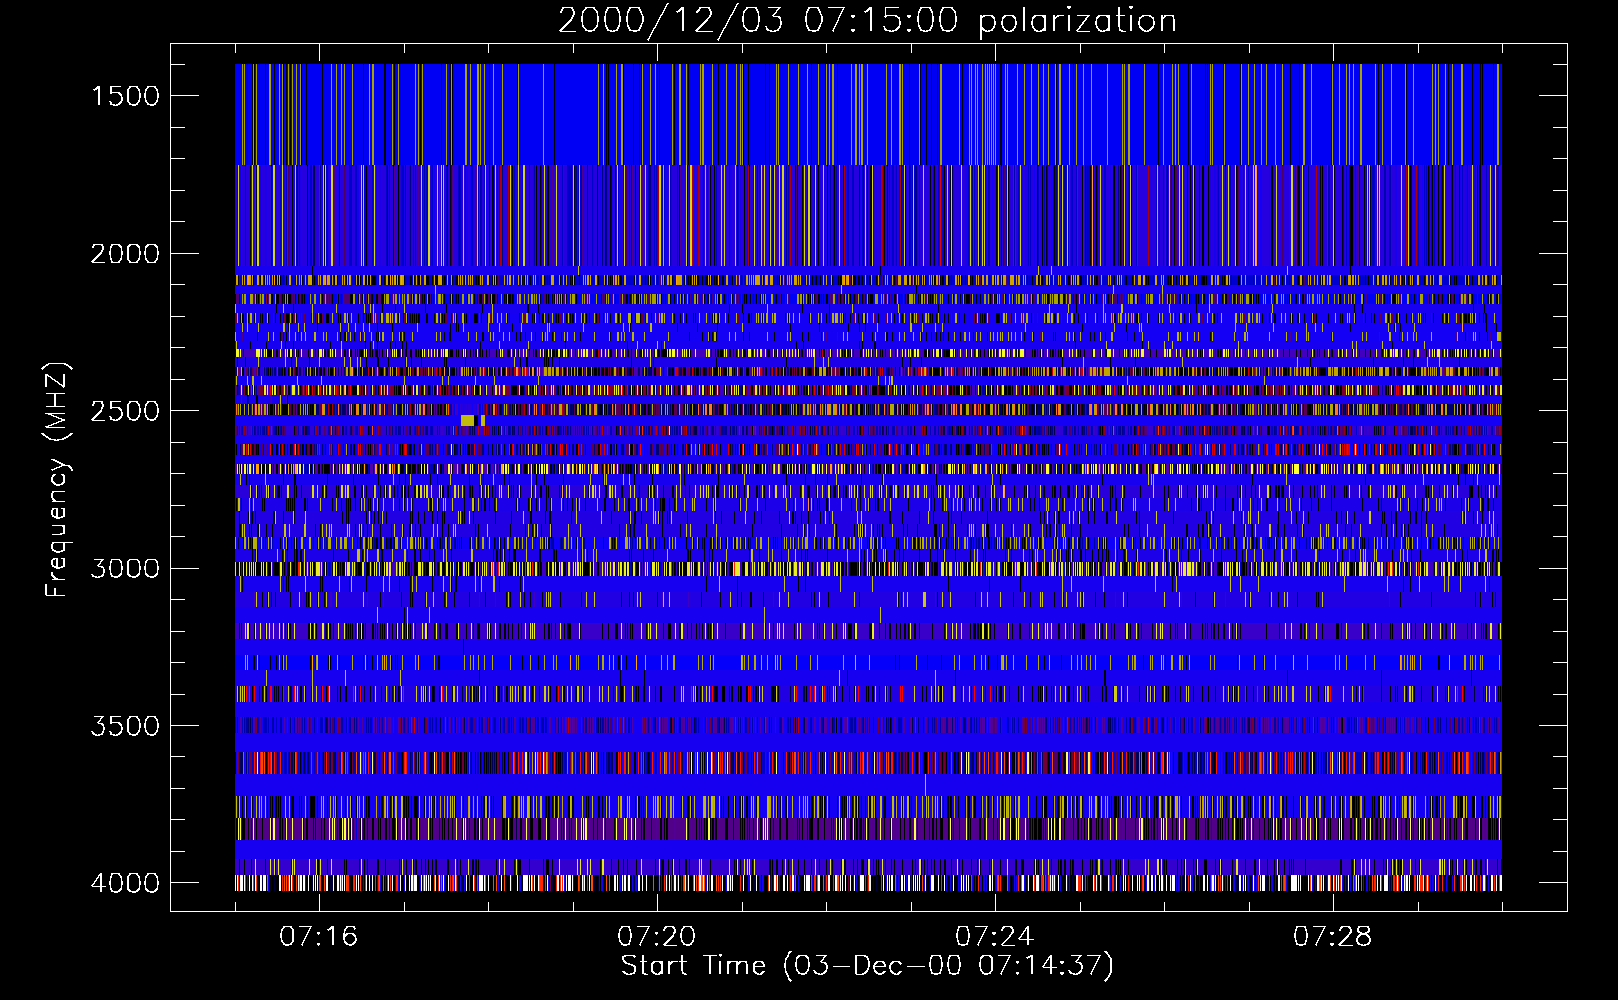This screenshot has width=1618, height=1000.
Task: Click the '2500' frequency axis label
Action: point(125,411)
